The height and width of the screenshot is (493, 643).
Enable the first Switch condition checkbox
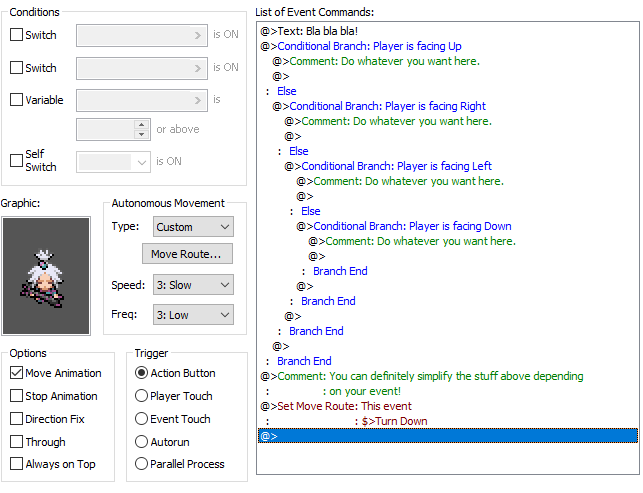click(17, 35)
